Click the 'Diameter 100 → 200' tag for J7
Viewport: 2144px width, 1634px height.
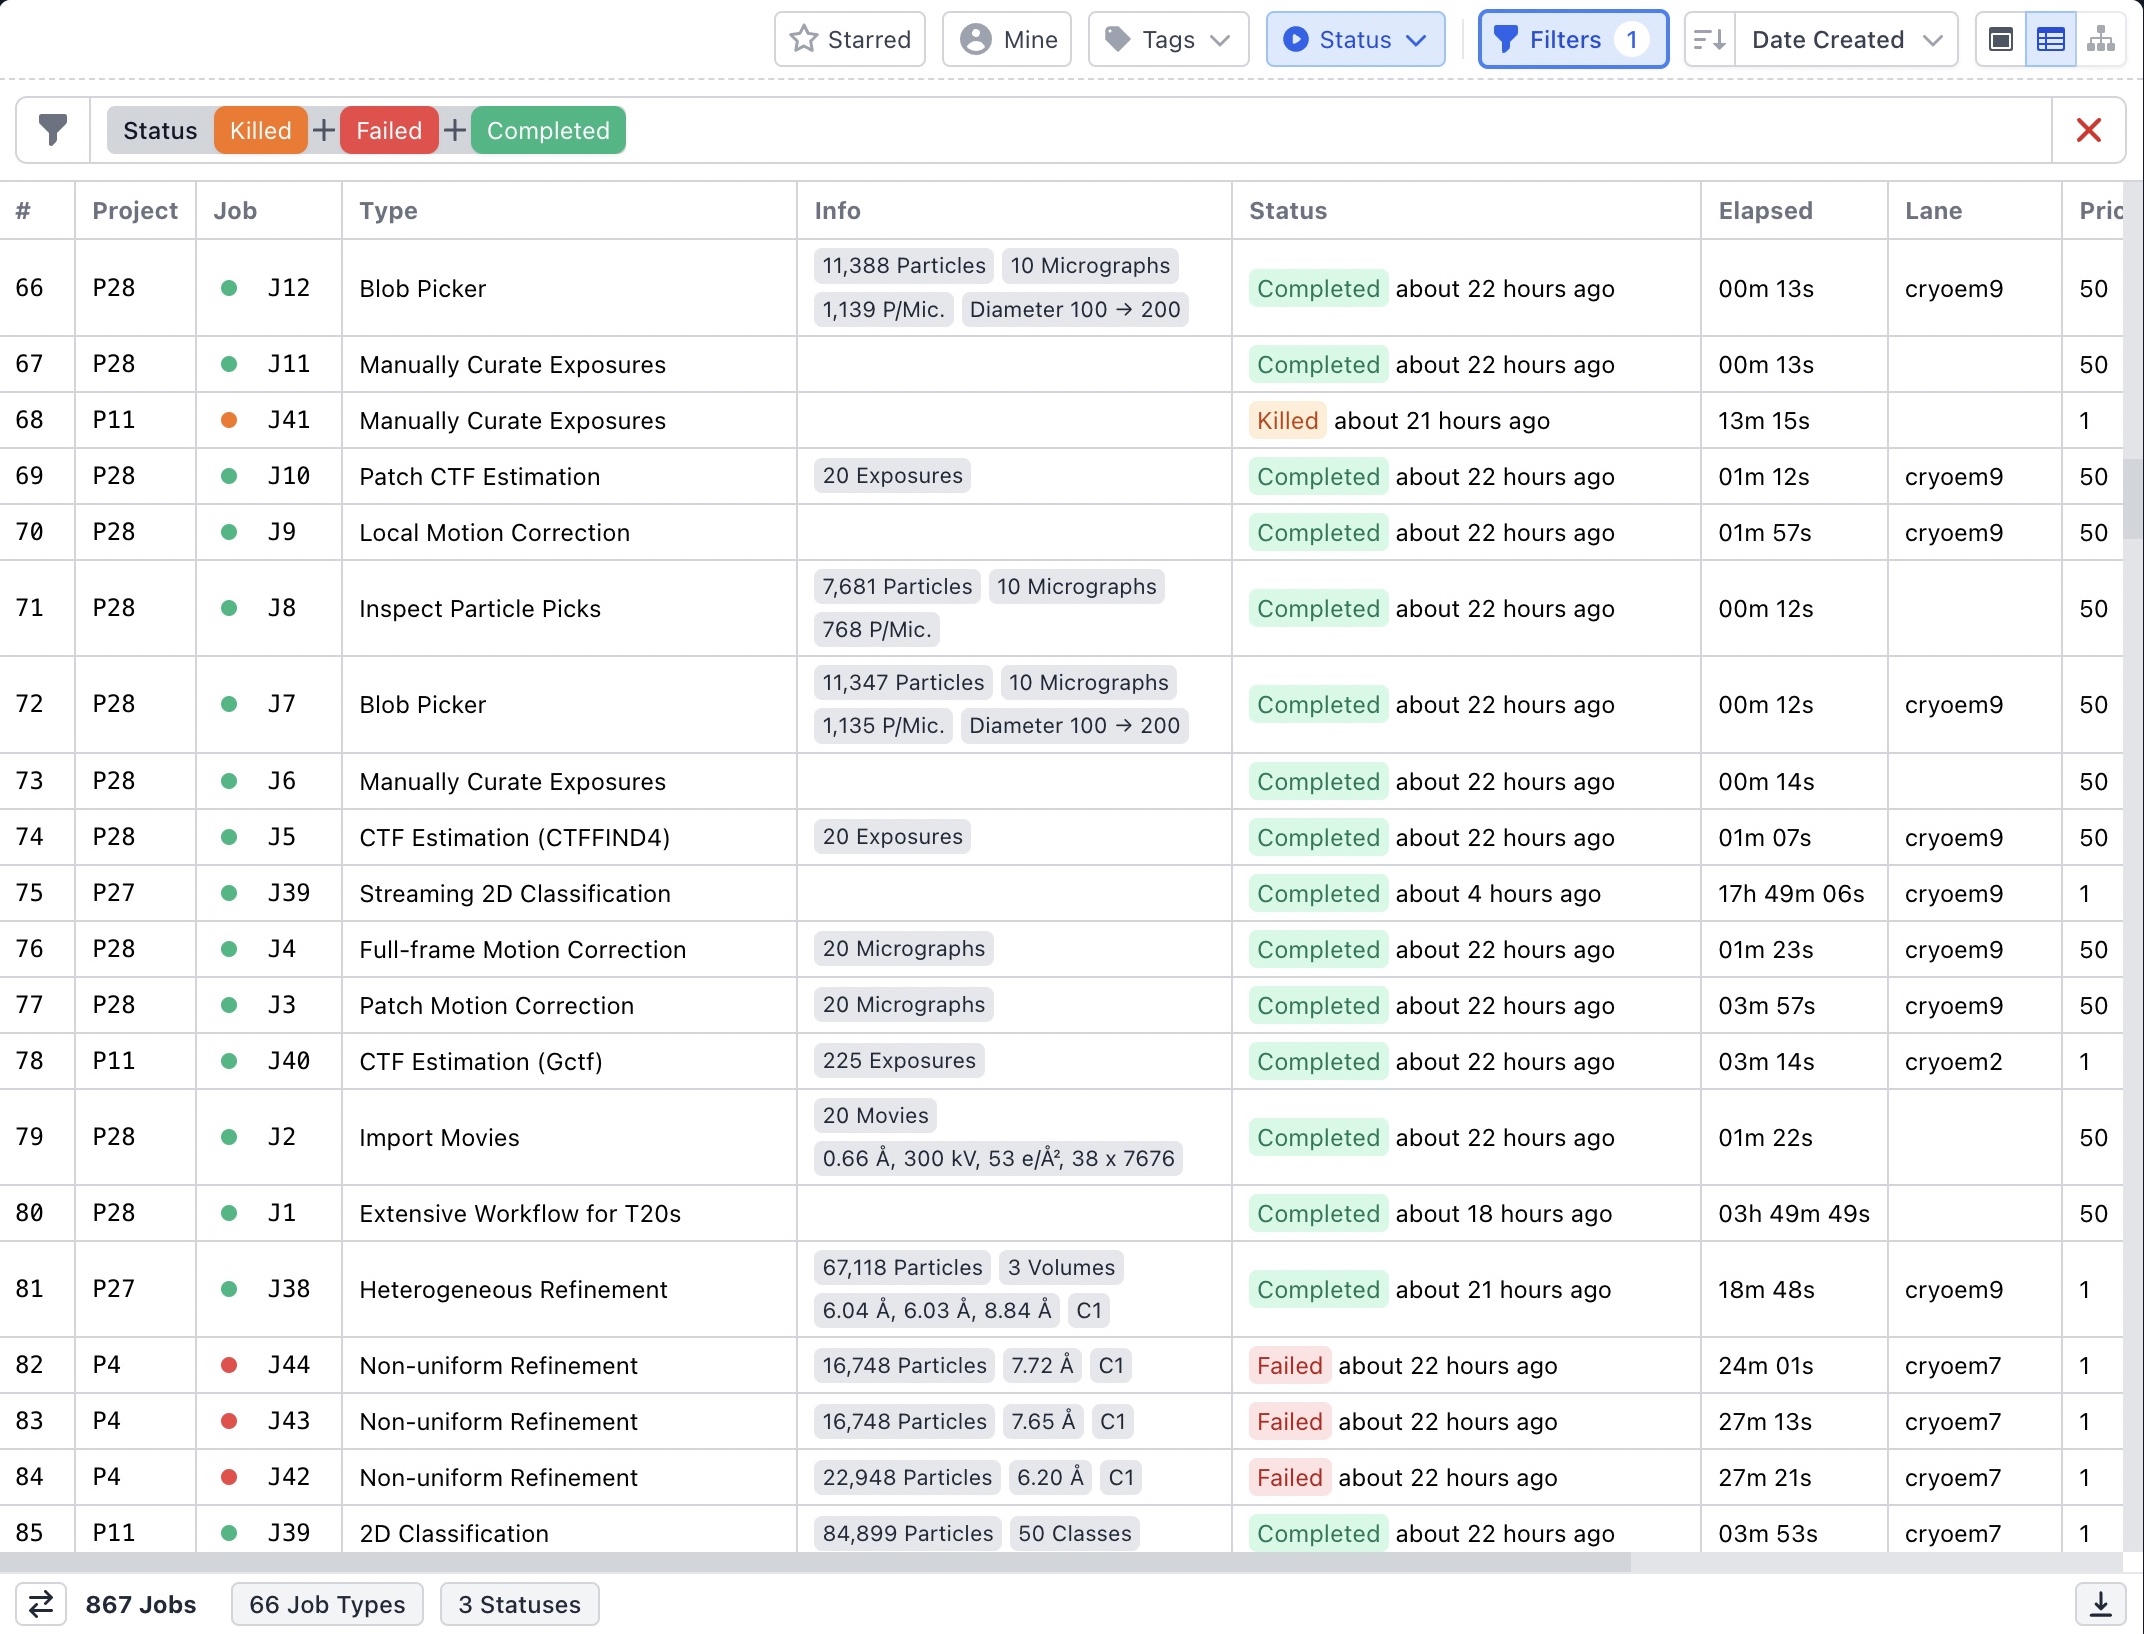[1074, 726]
